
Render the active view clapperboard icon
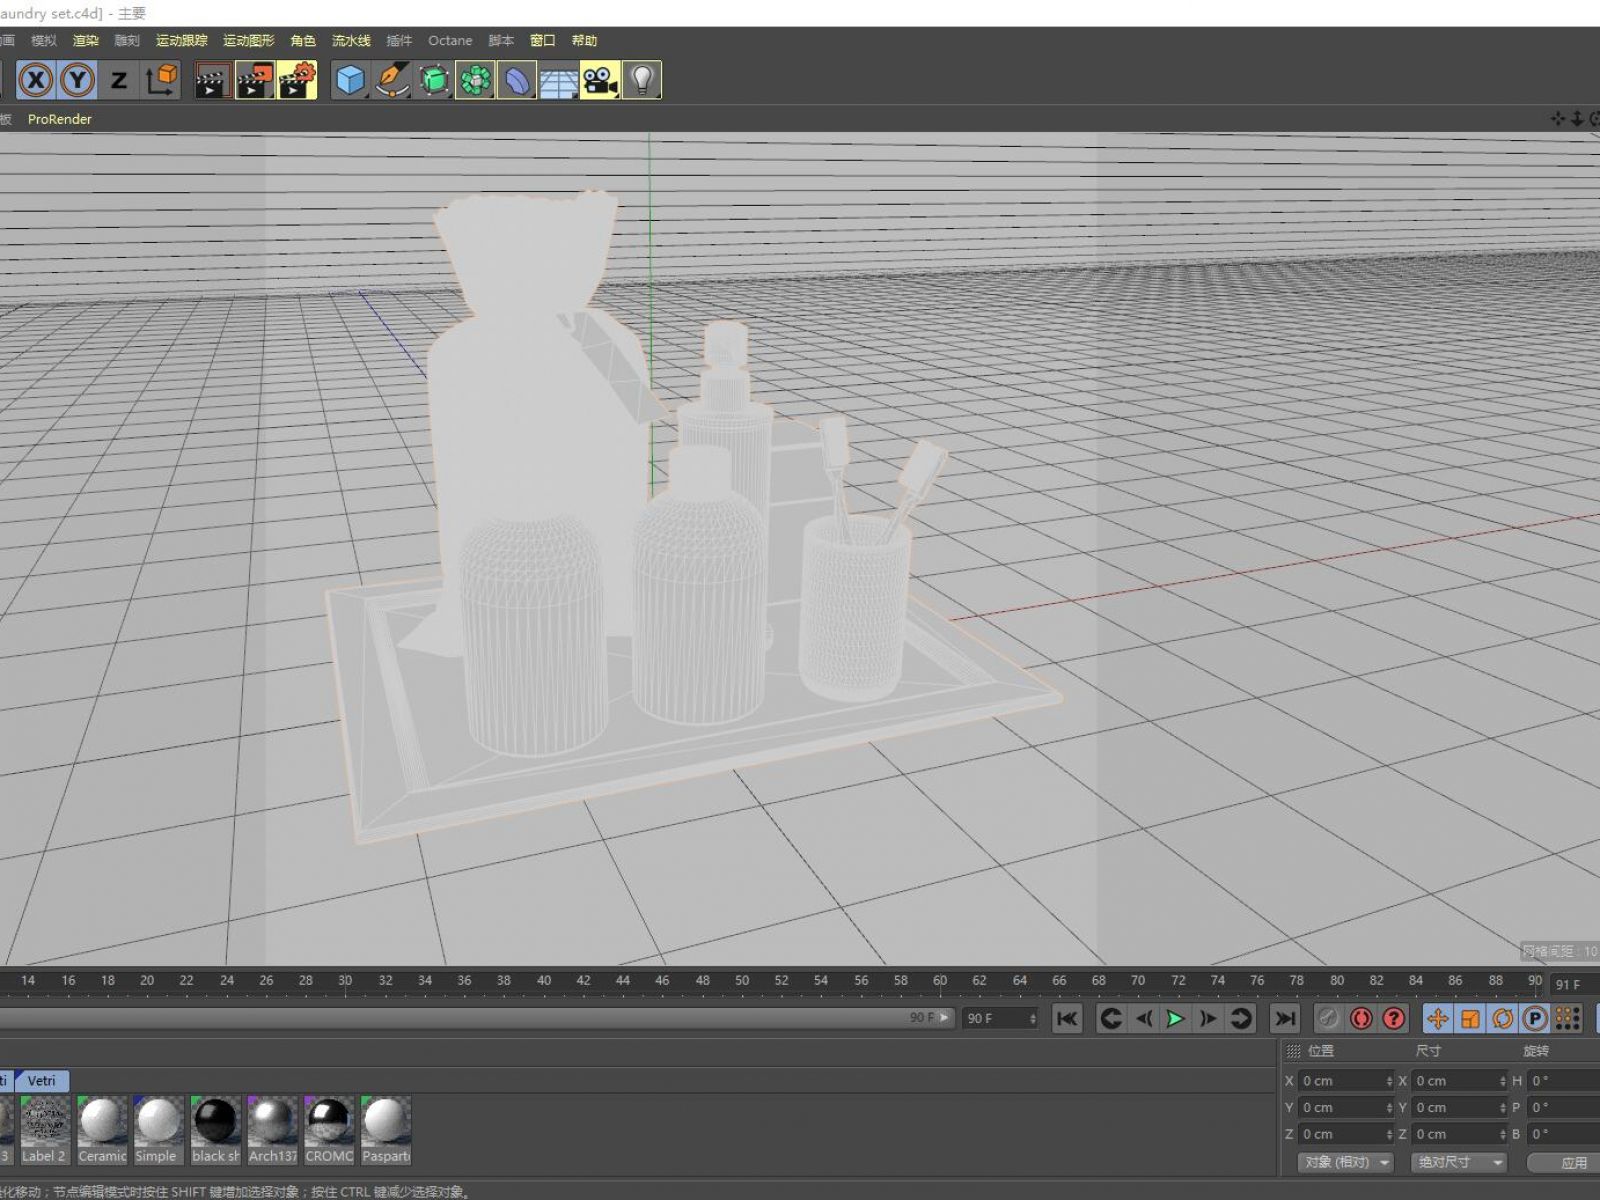point(212,80)
